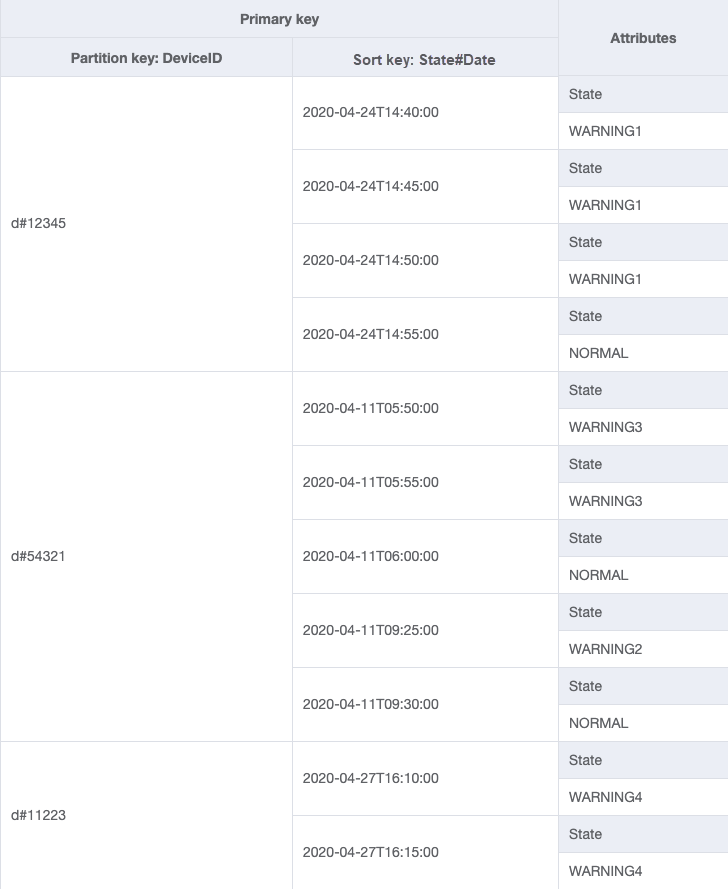
Task: Click NORMAL state for 2020-04-24T14:55:00 row
Action: pos(598,353)
